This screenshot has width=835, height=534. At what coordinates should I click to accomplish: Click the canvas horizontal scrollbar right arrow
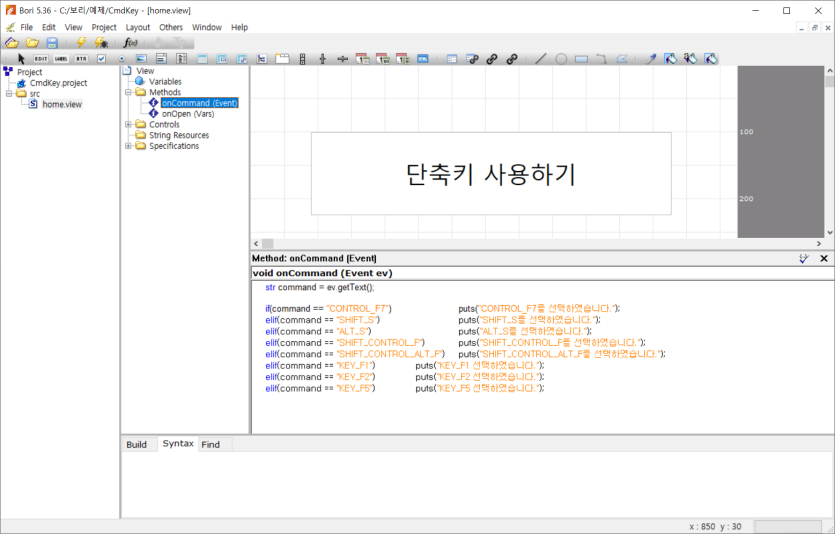819,243
